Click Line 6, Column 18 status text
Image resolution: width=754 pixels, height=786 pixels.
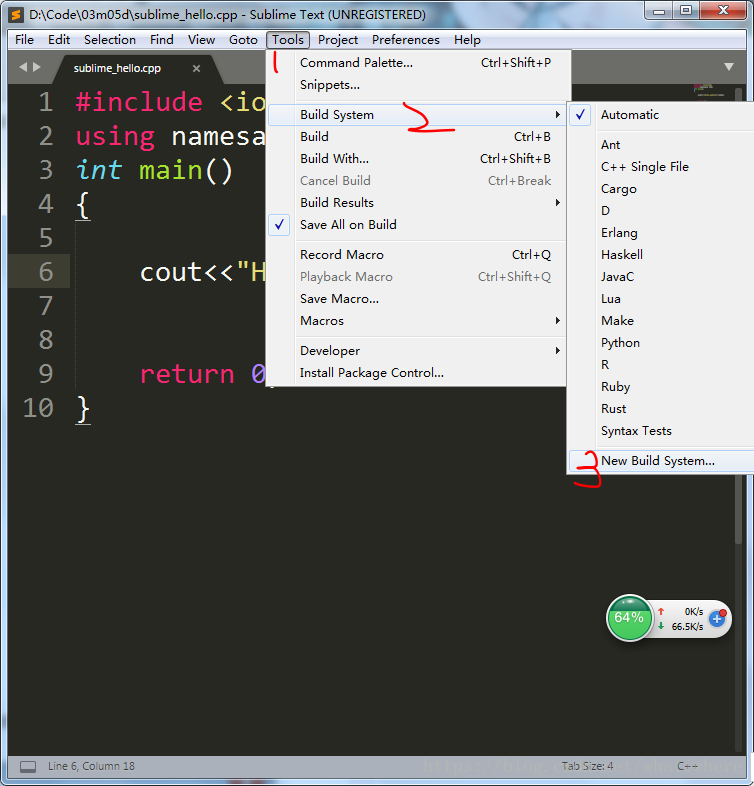pos(91,766)
